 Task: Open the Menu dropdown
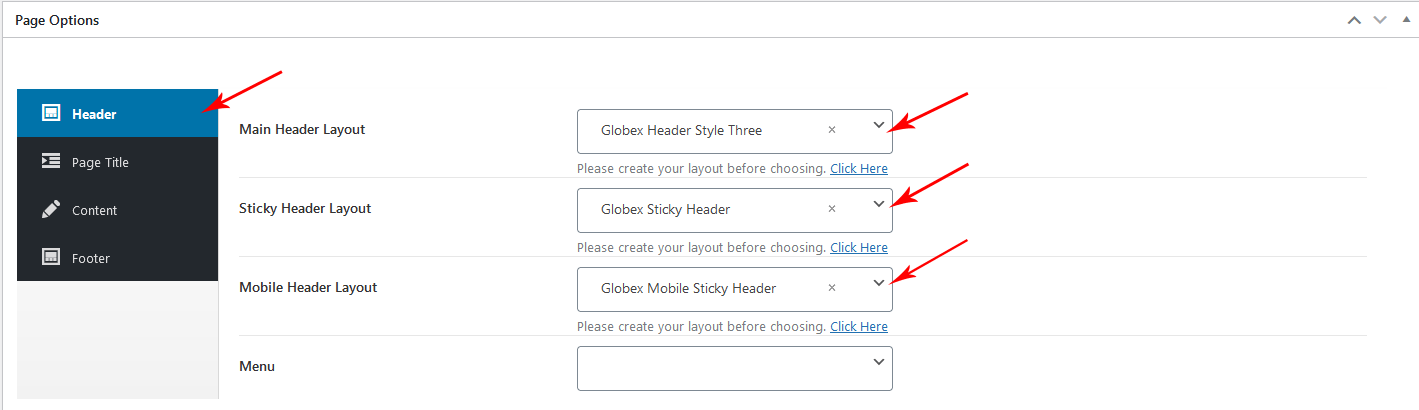coord(734,368)
